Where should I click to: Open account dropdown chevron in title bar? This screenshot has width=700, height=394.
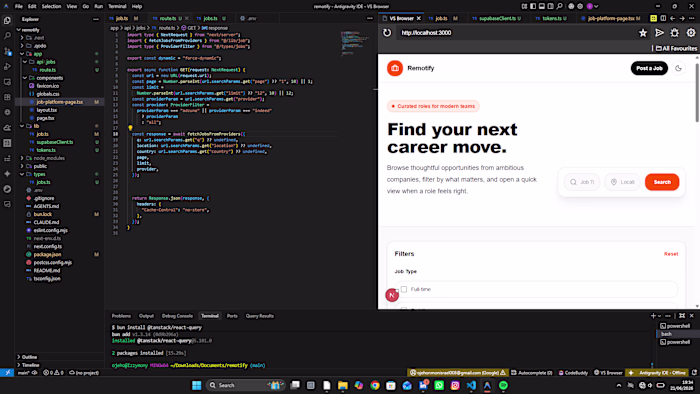(596, 6)
